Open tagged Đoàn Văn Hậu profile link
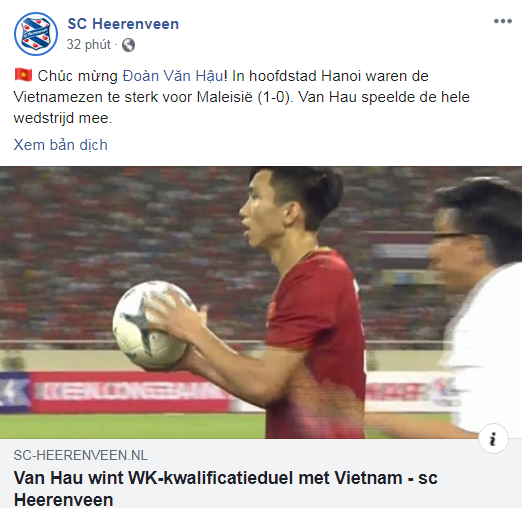Image resolution: width=522 pixels, height=508 pixels. (x=175, y=76)
